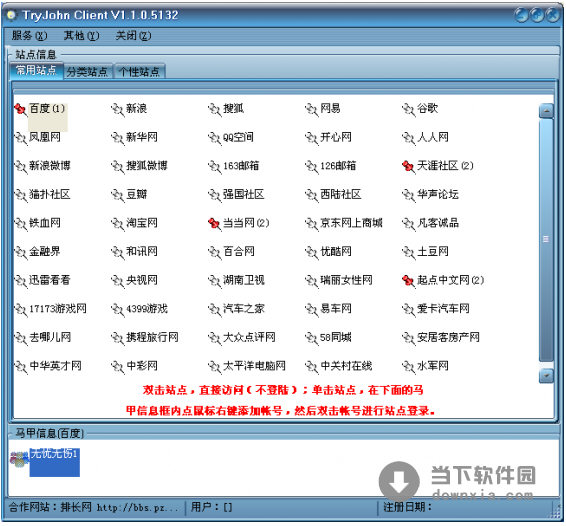Select the 华声论坛 site
The image size is (566, 526).
click(x=438, y=195)
